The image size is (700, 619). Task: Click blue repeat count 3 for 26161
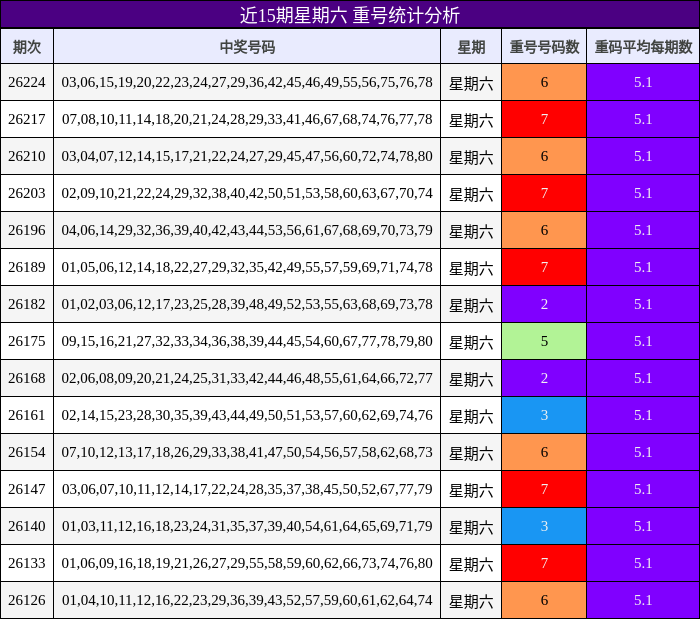544,415
